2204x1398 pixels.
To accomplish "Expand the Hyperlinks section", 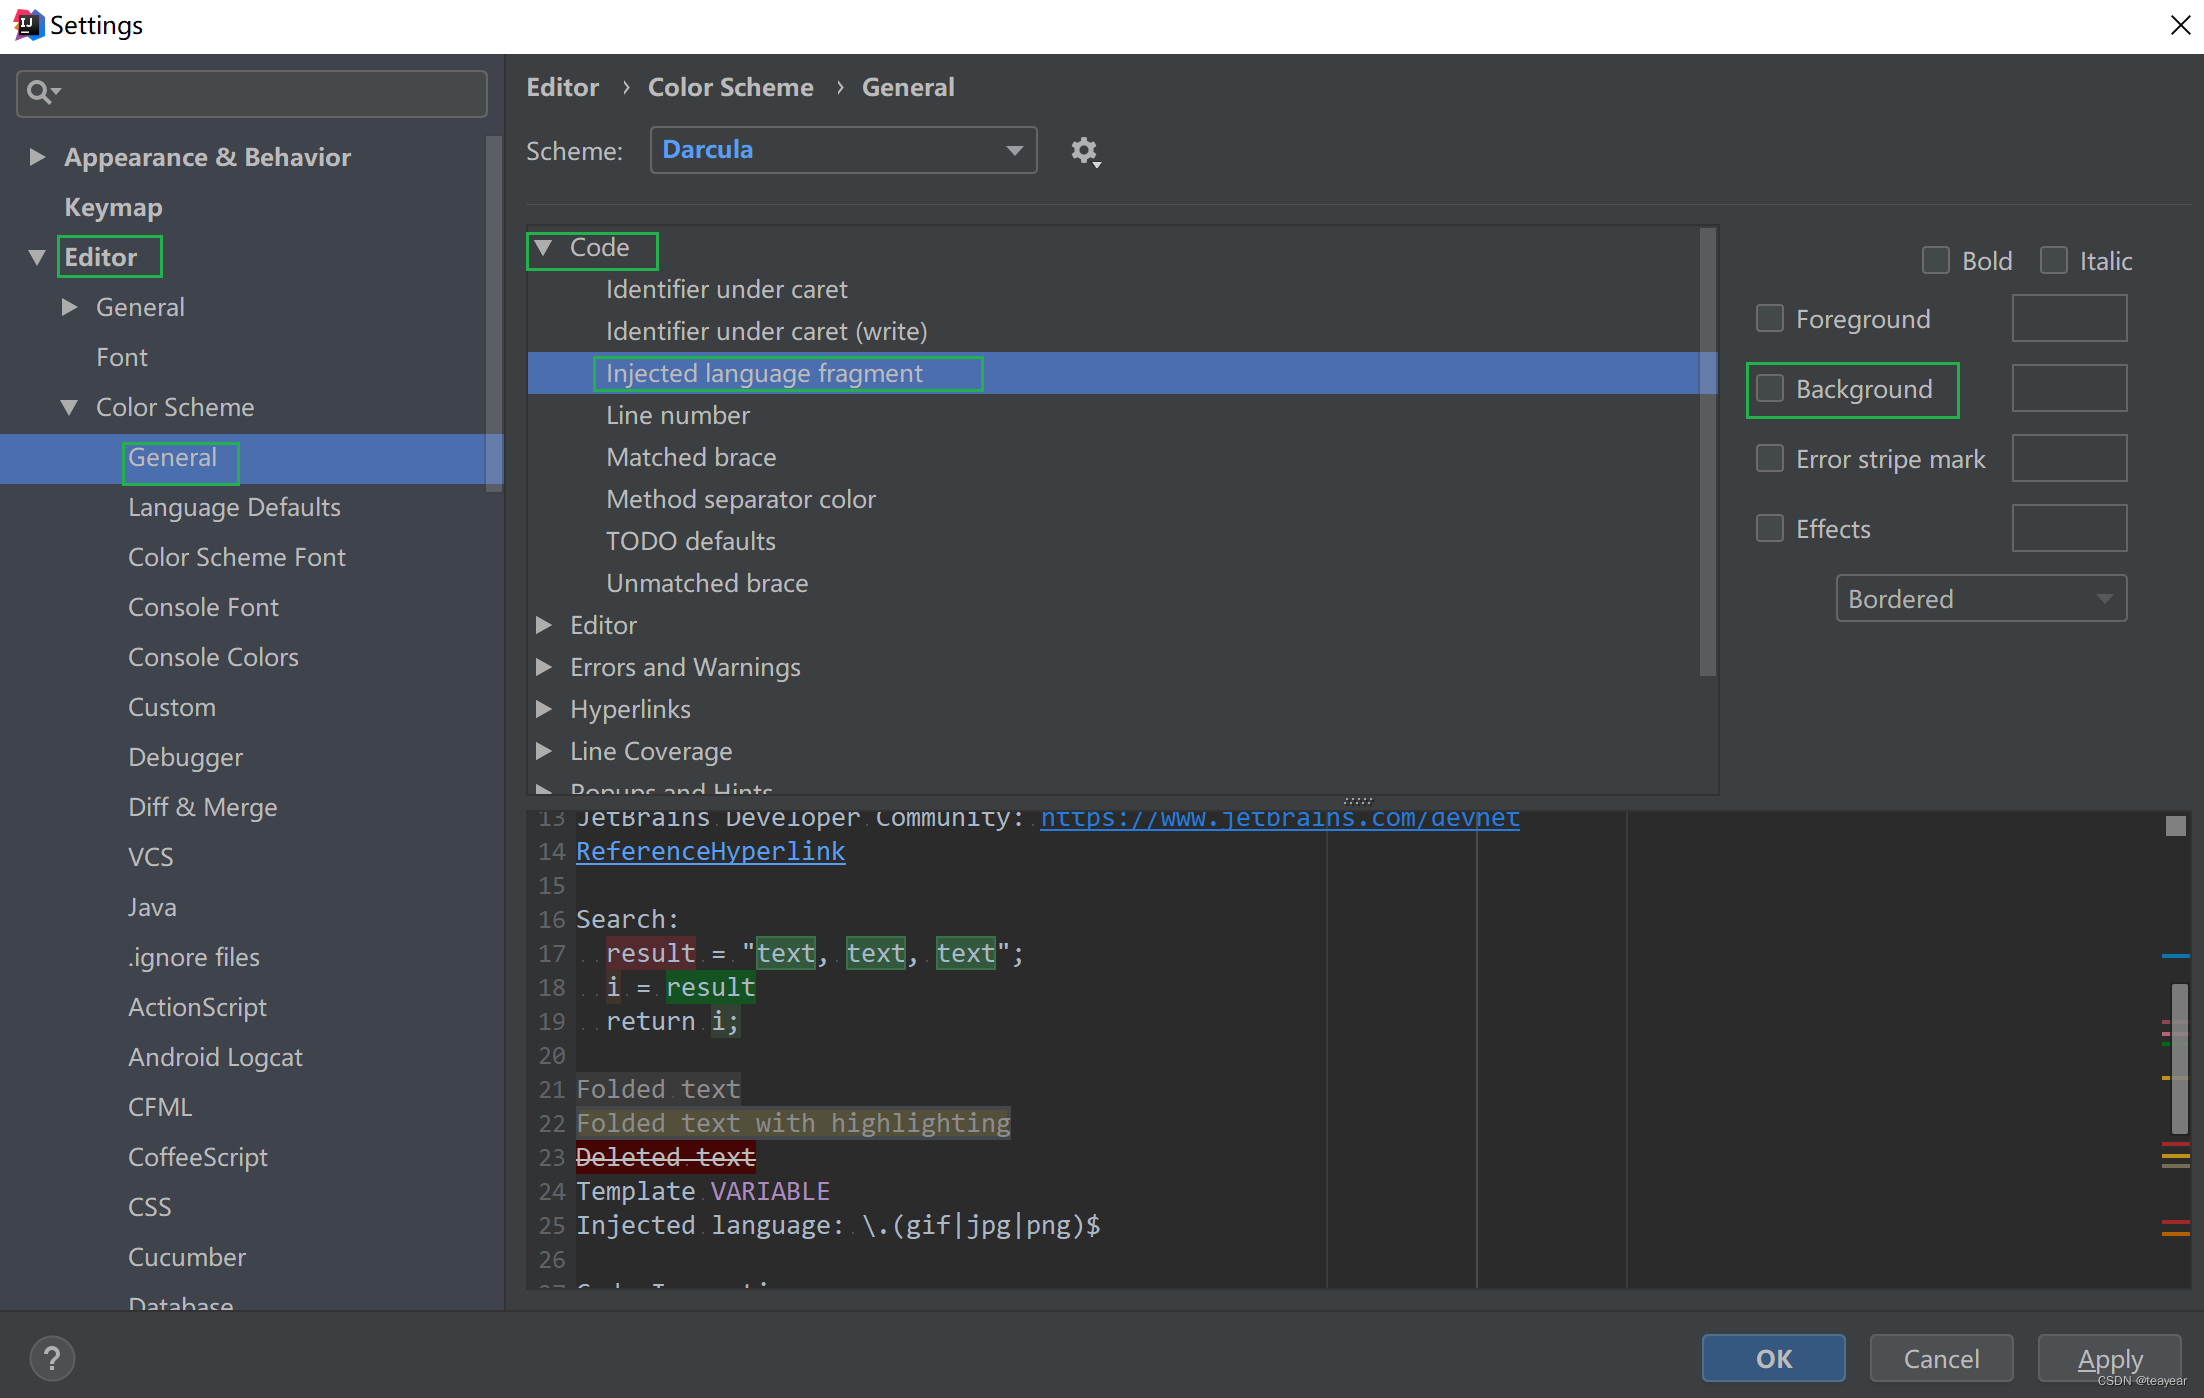I will [x=546, y=709].
